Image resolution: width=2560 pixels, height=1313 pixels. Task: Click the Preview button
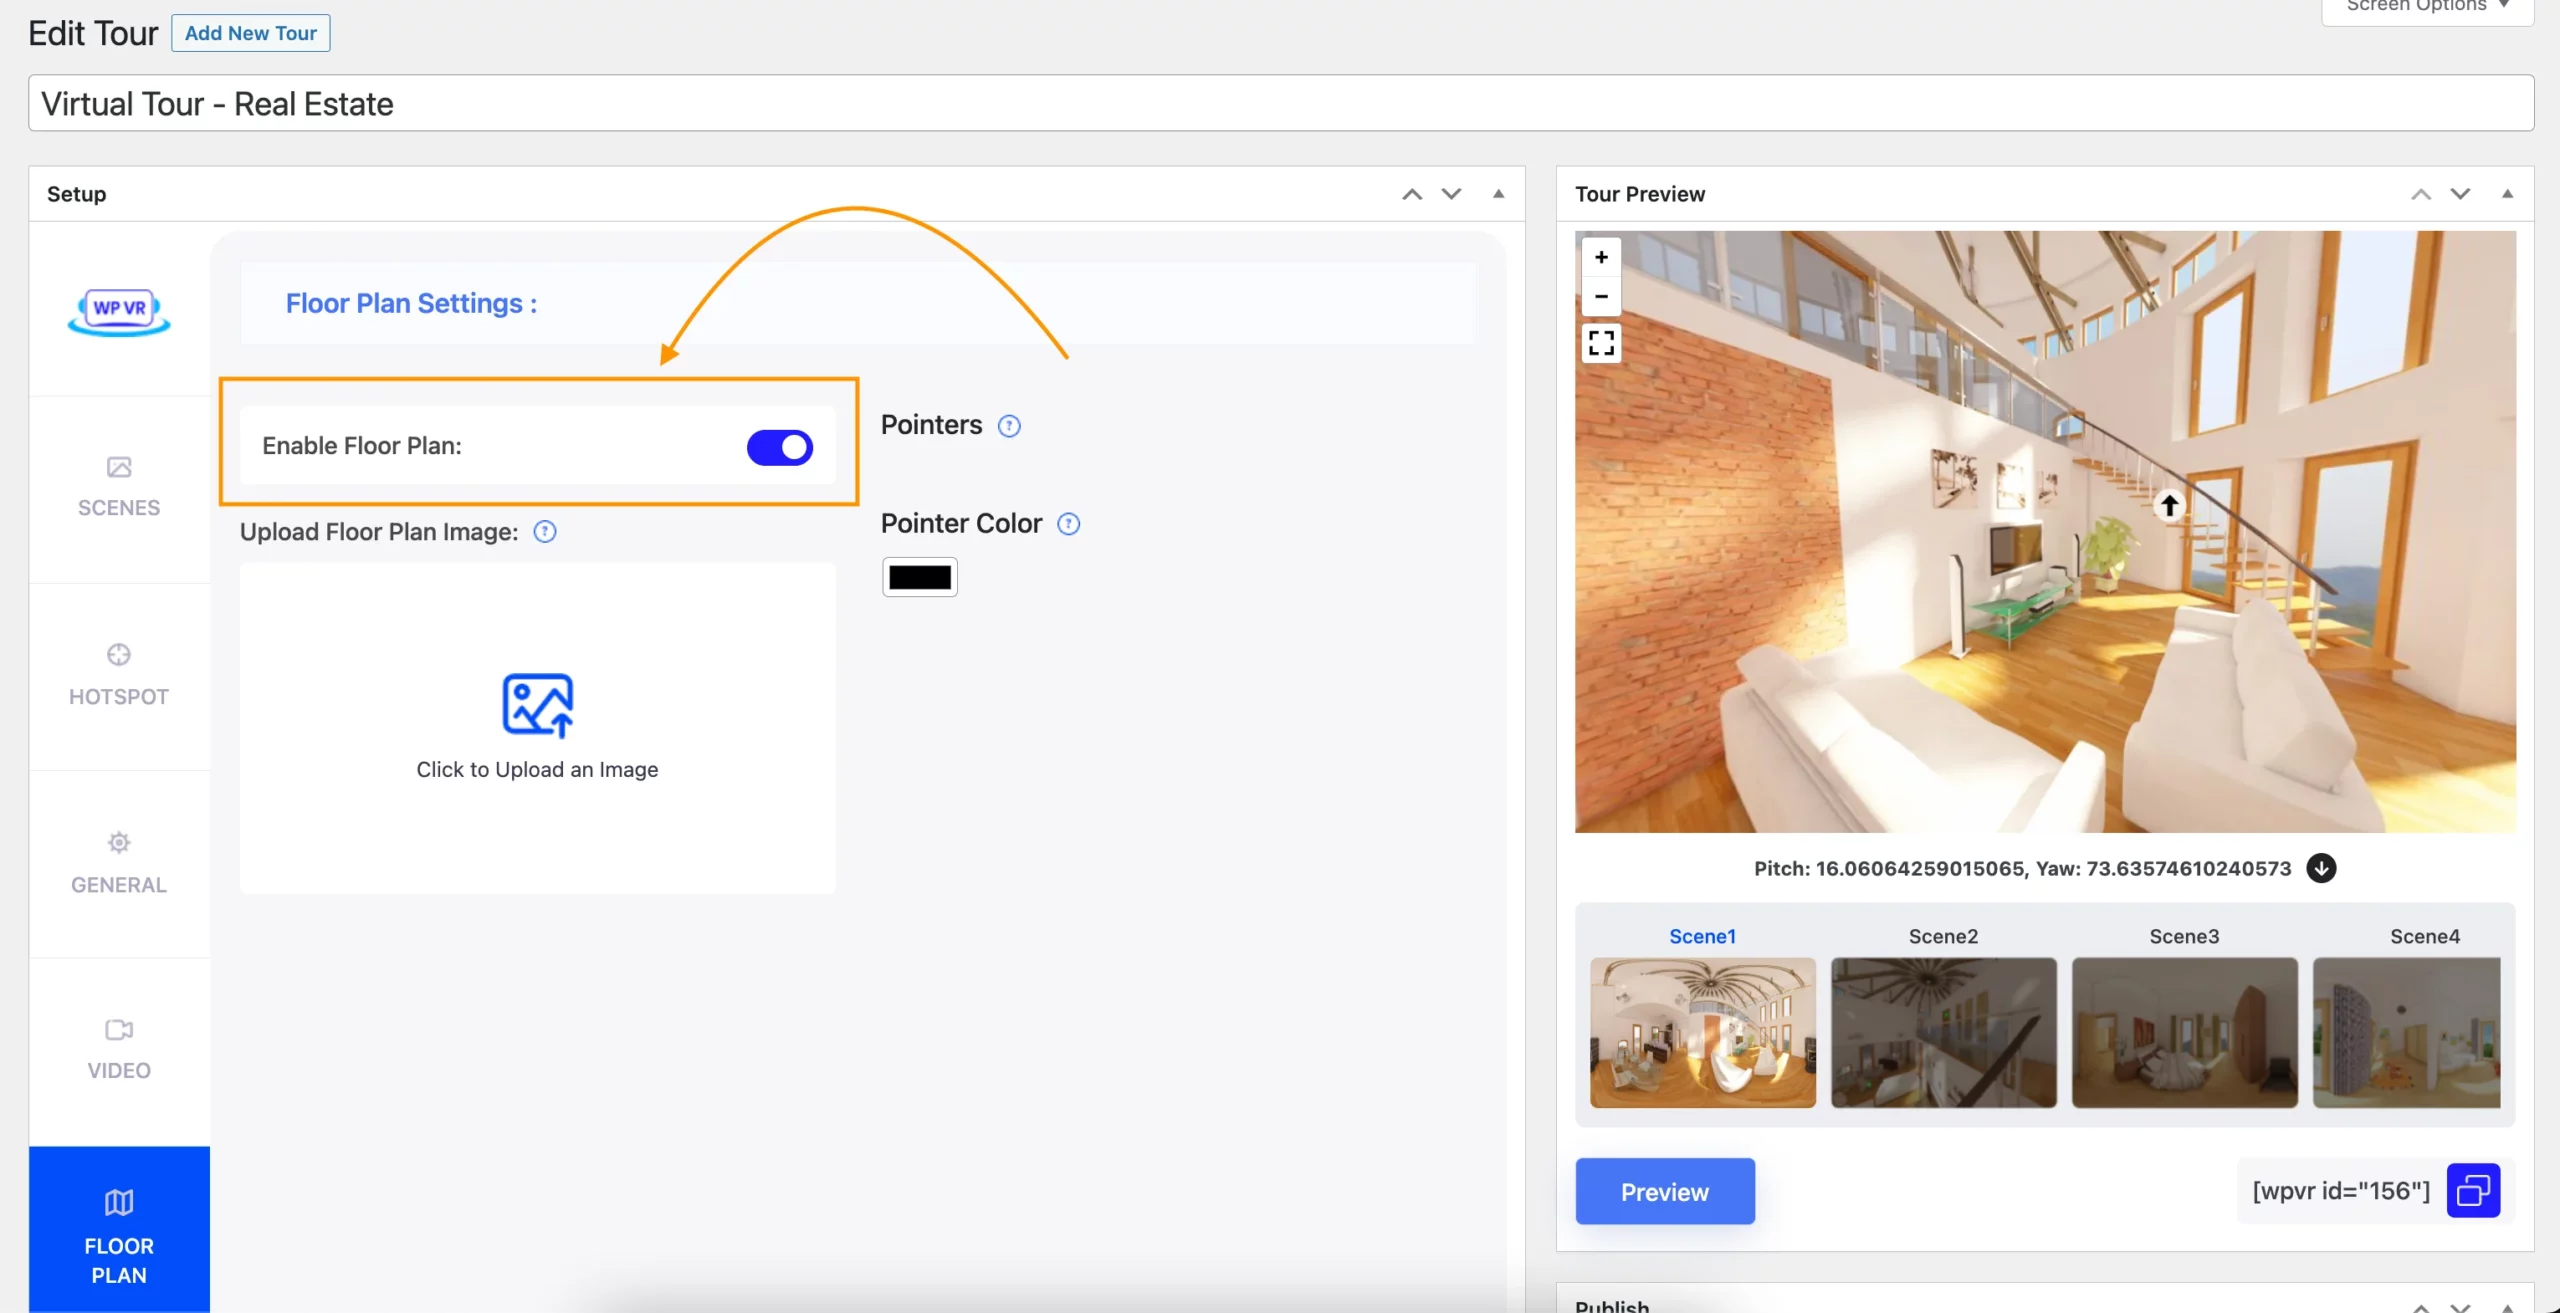[1664, 1189]
